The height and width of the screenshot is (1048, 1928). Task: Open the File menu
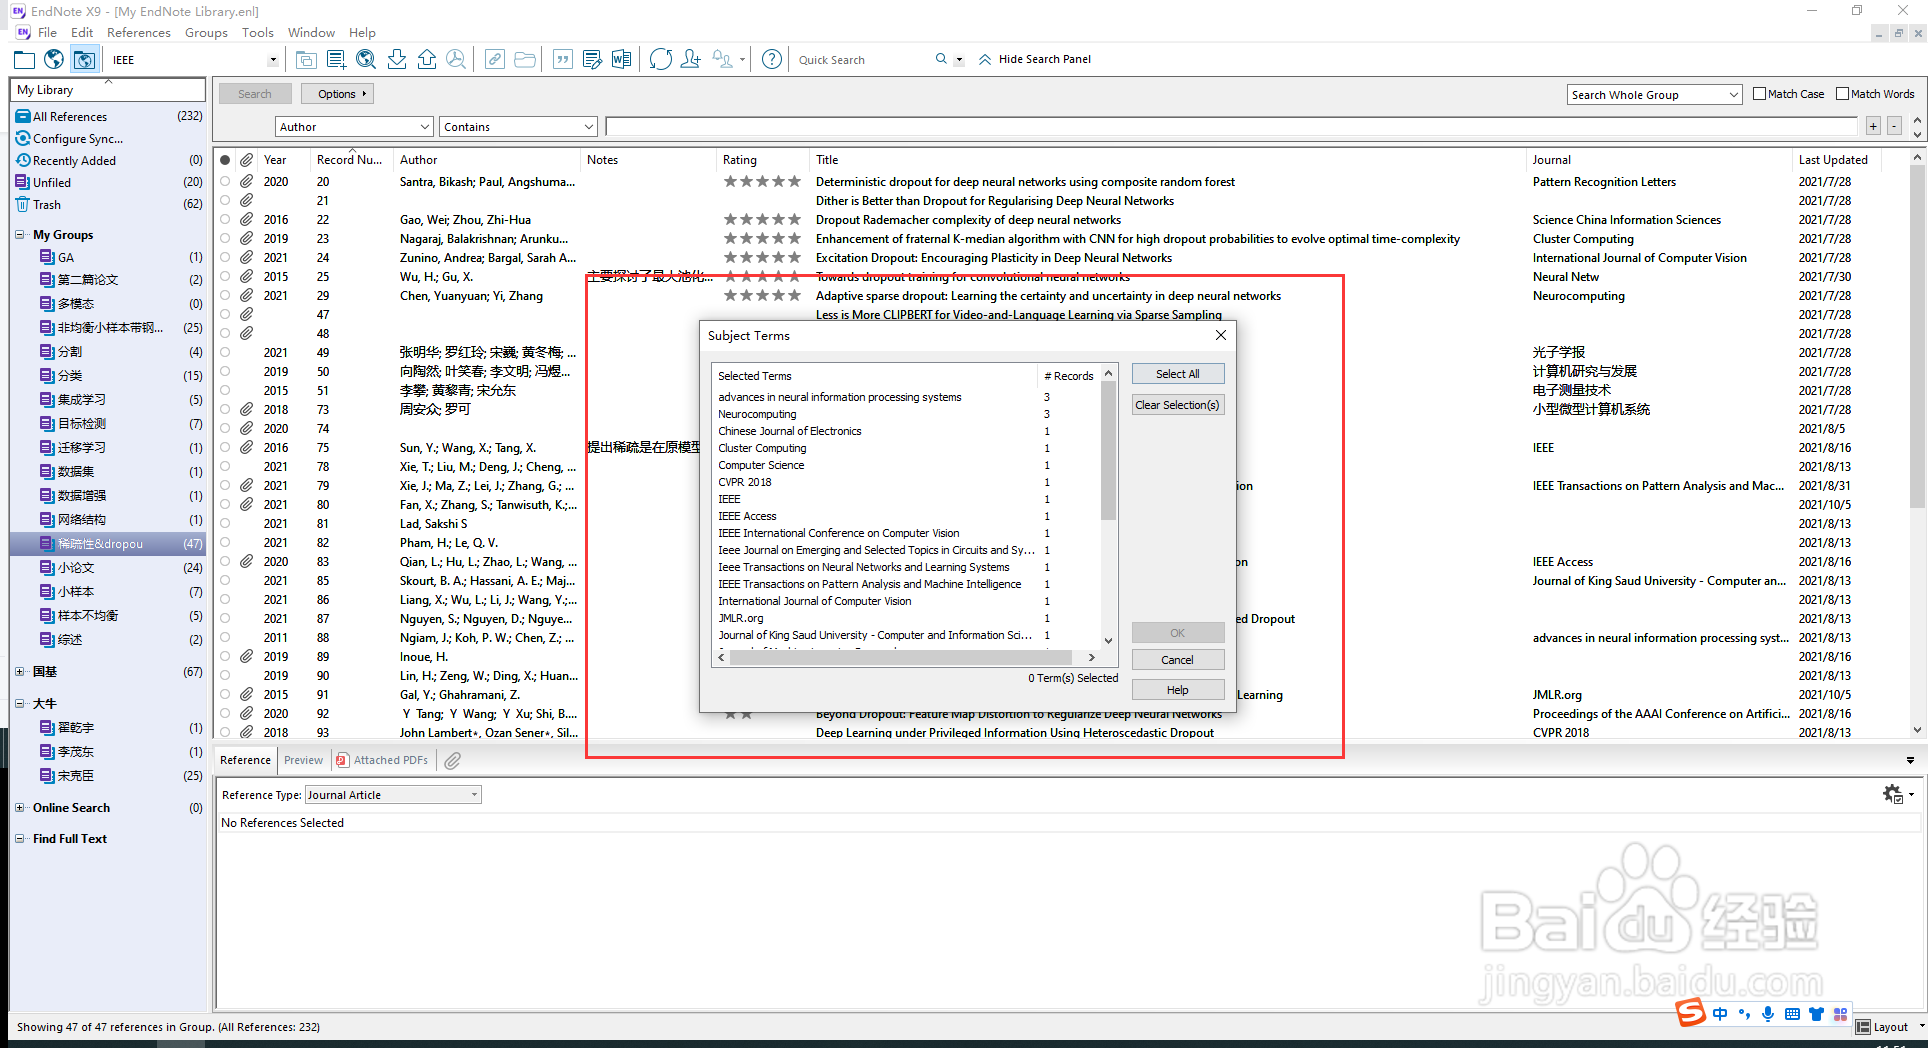47,33
